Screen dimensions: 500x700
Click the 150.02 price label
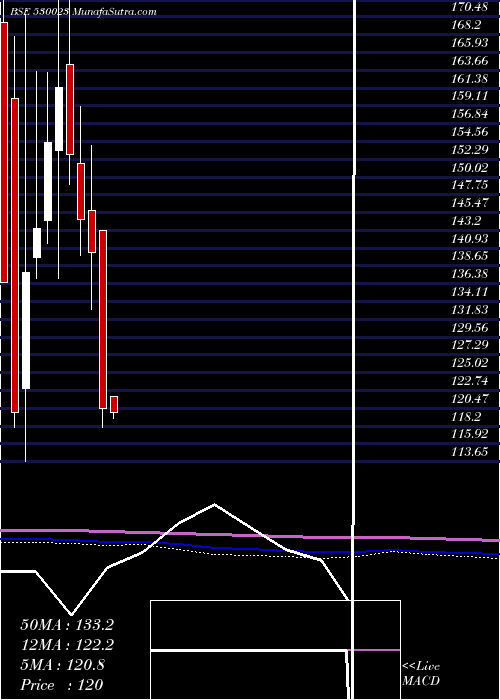pyautogui.click(x=470, y=168)
